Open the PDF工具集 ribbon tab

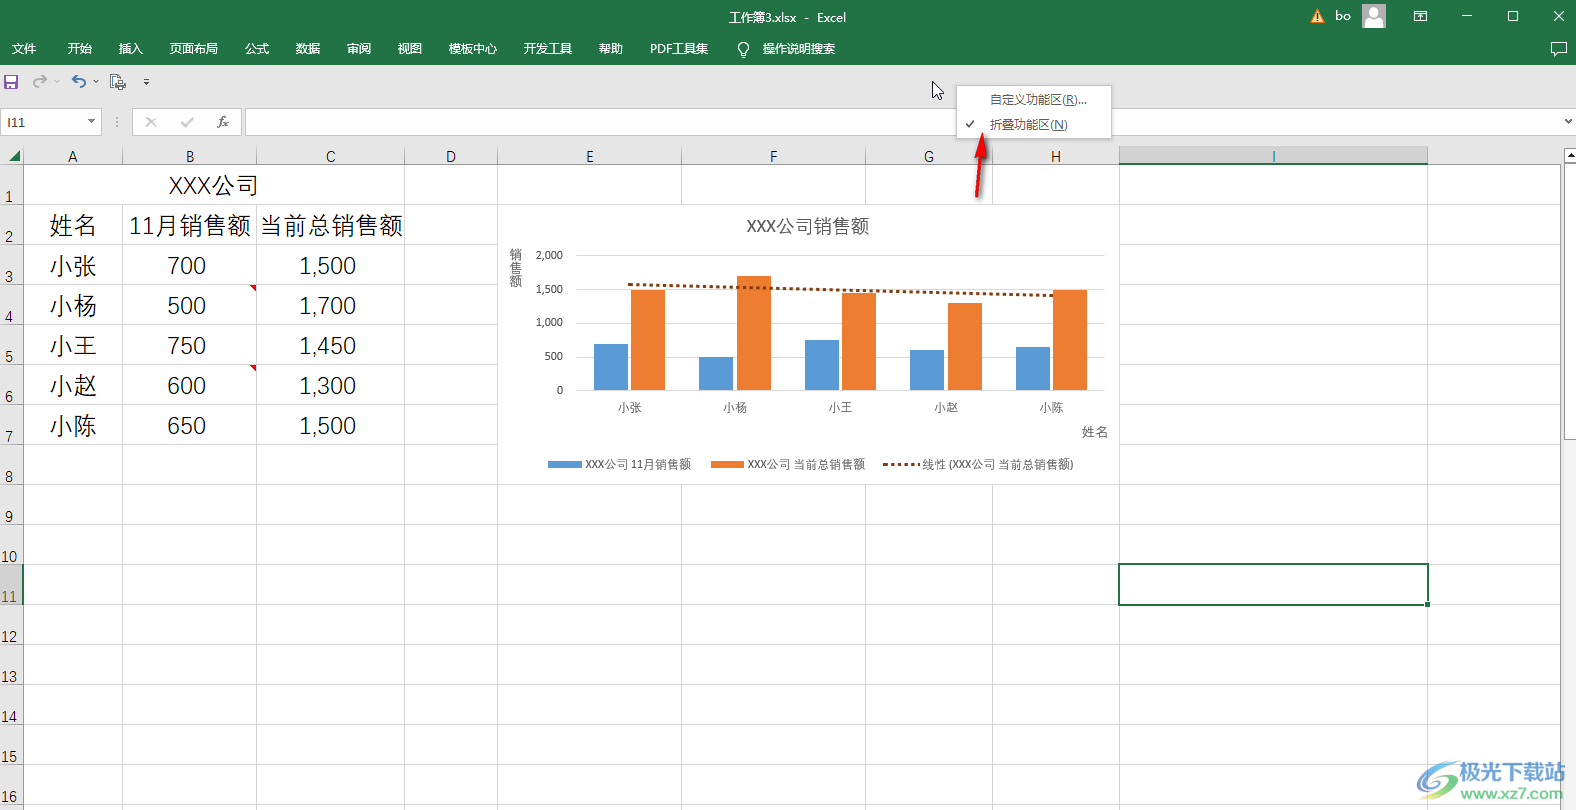coord(679,49)
